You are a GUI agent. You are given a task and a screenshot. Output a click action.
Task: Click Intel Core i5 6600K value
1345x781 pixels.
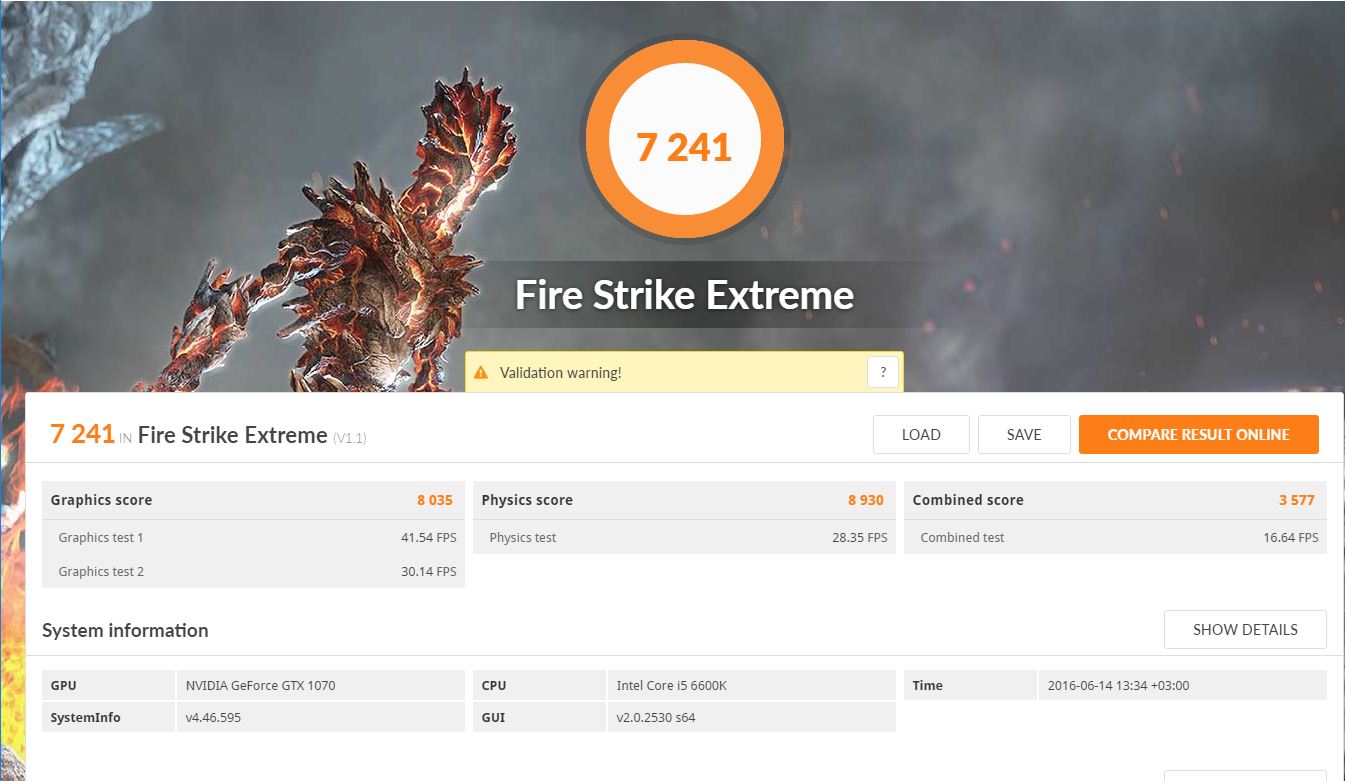[671, 685]
